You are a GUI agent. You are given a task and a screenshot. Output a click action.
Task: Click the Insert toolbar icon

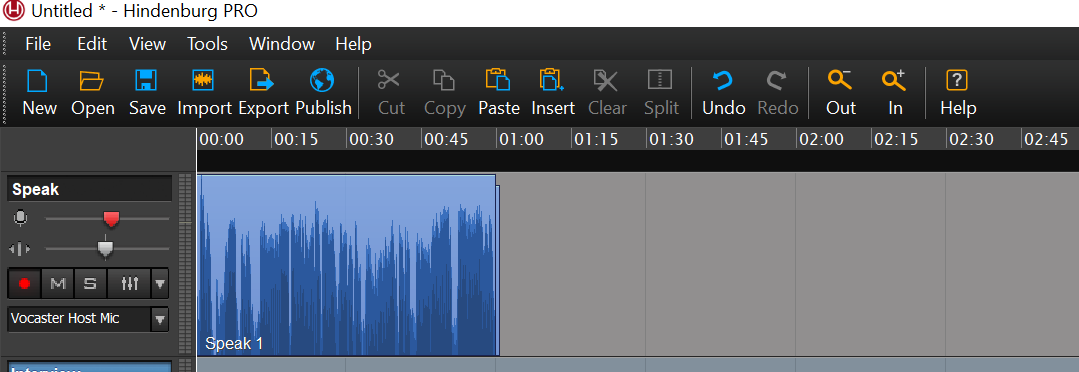click(553, 81)
